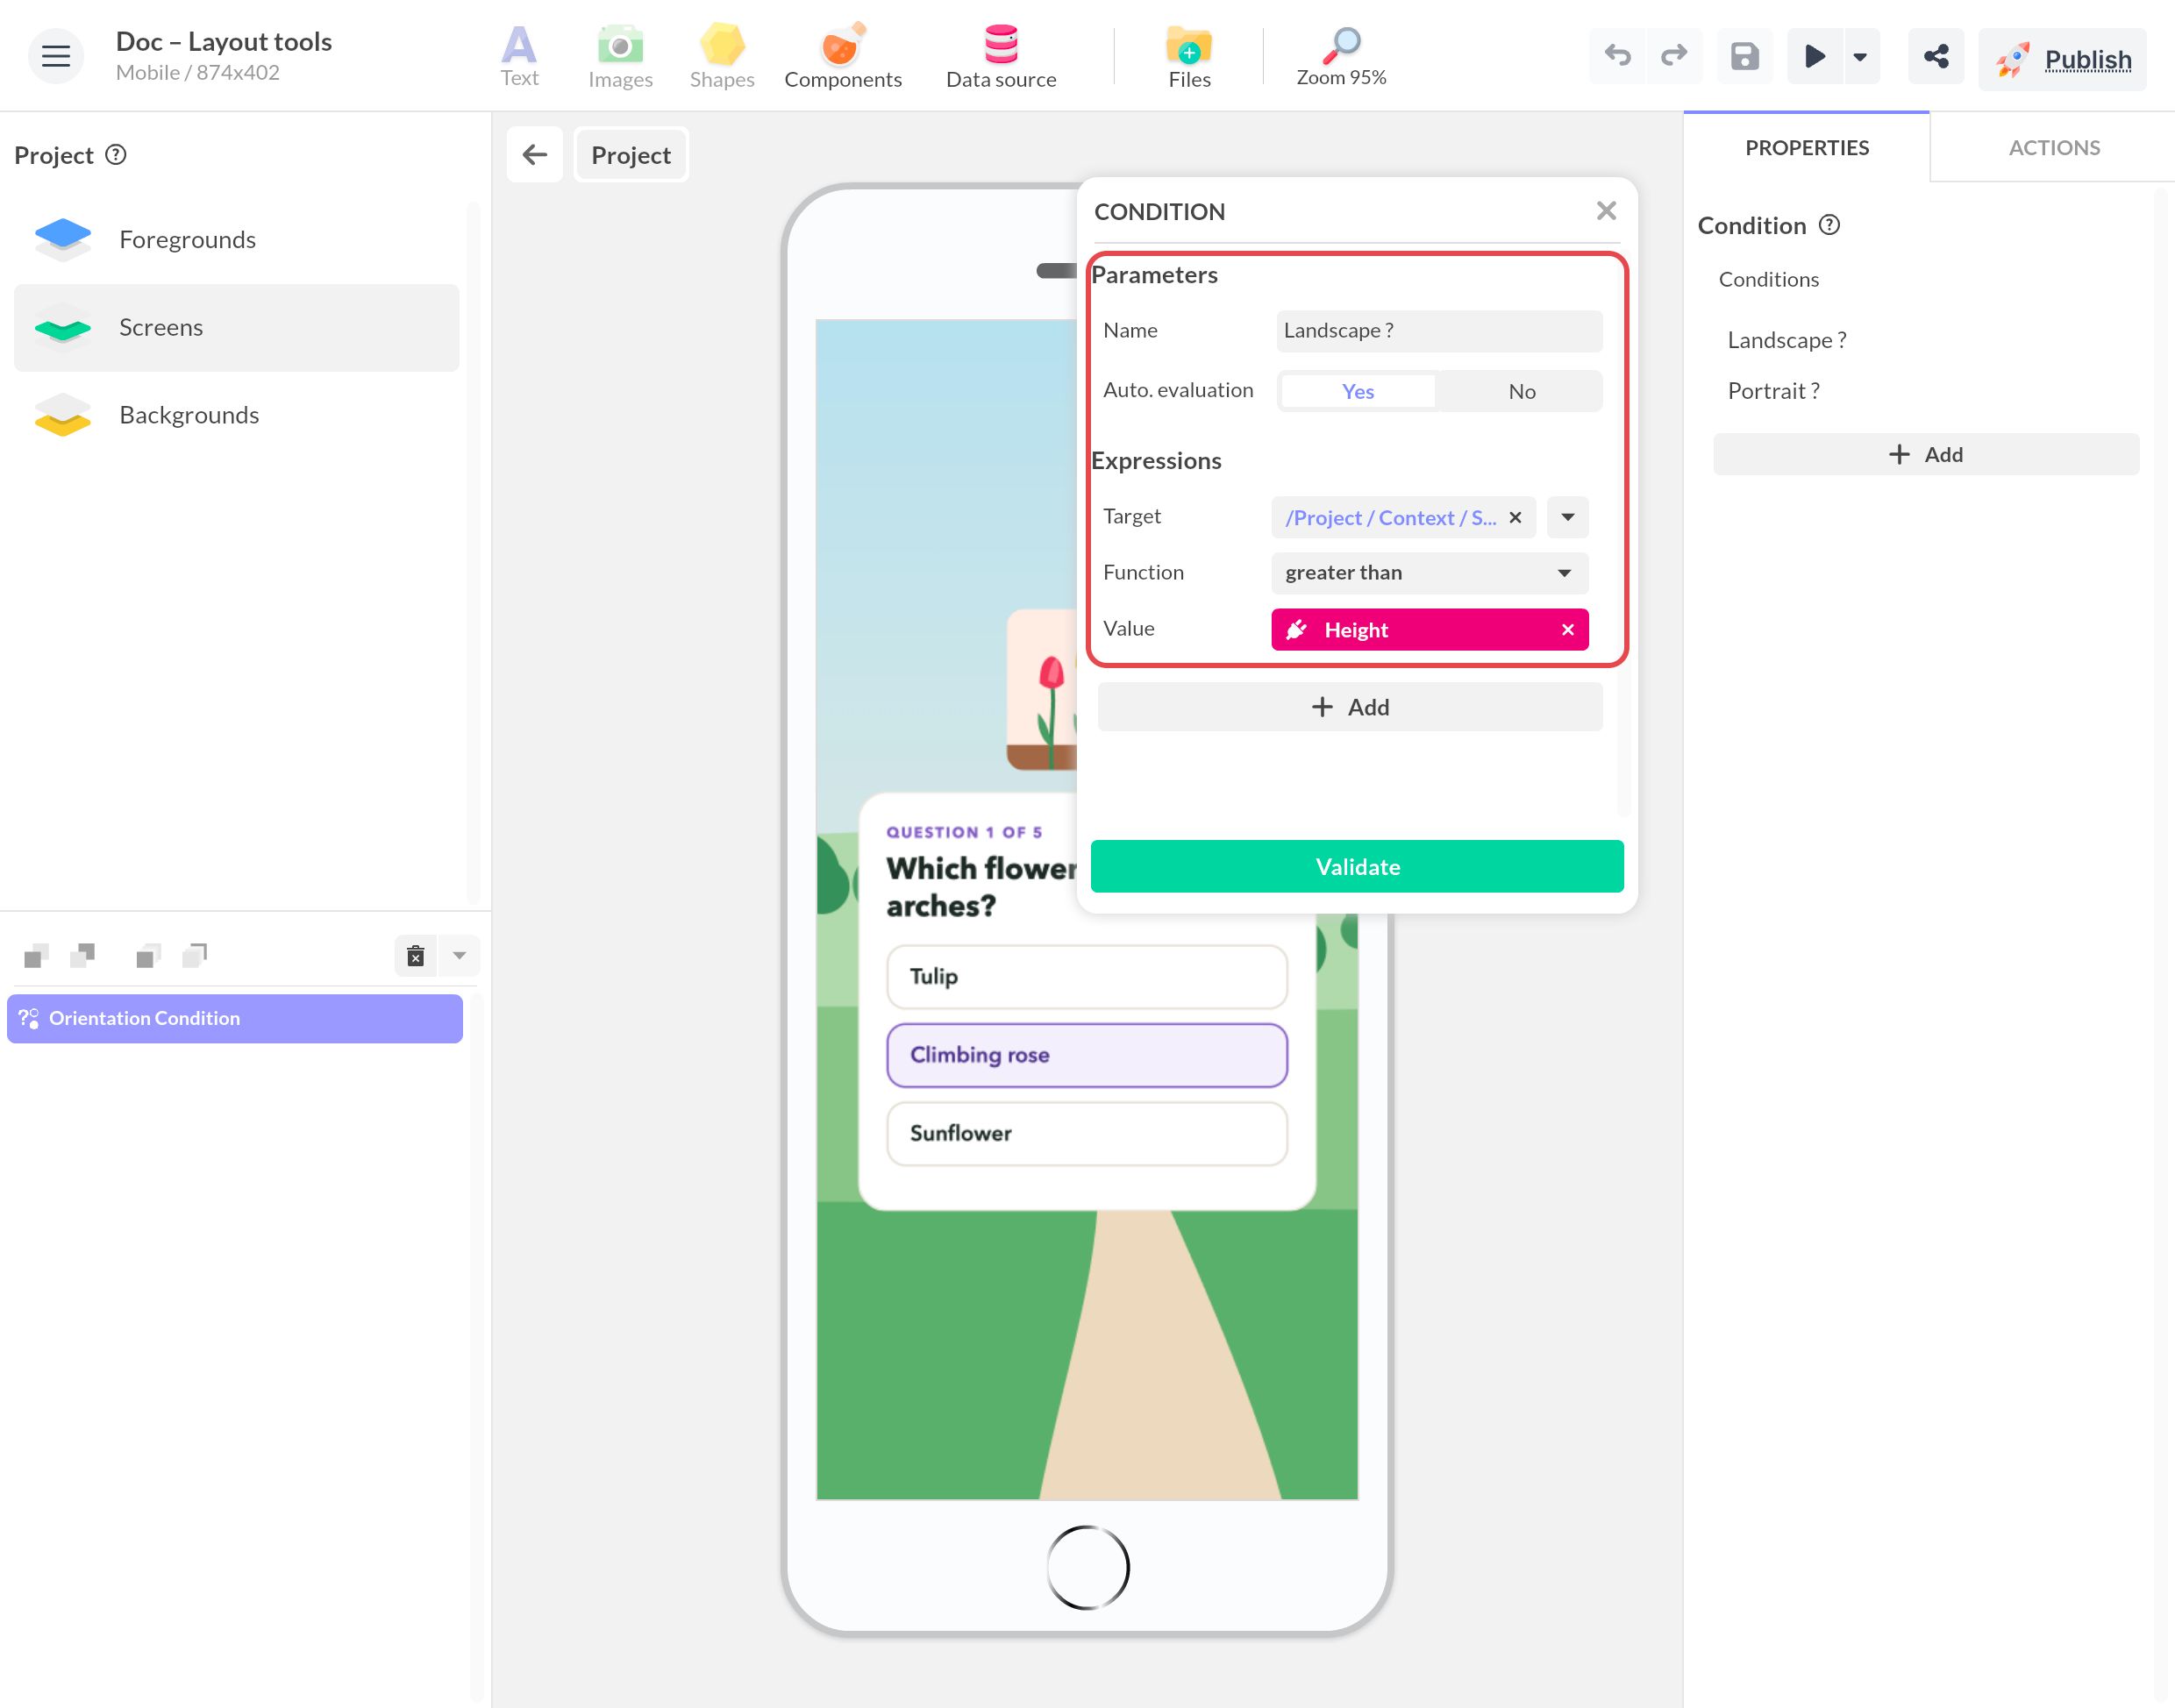Open the Components library

842,56
